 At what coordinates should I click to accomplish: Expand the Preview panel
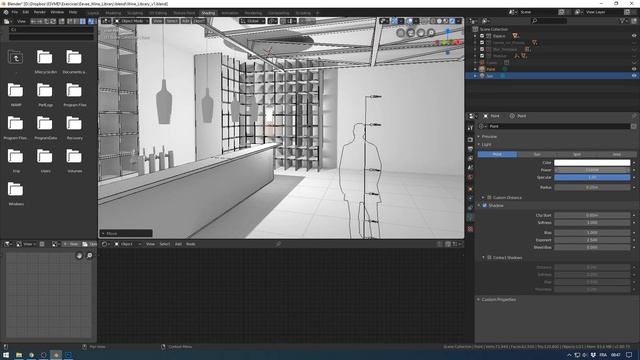(x=489, y=137)
